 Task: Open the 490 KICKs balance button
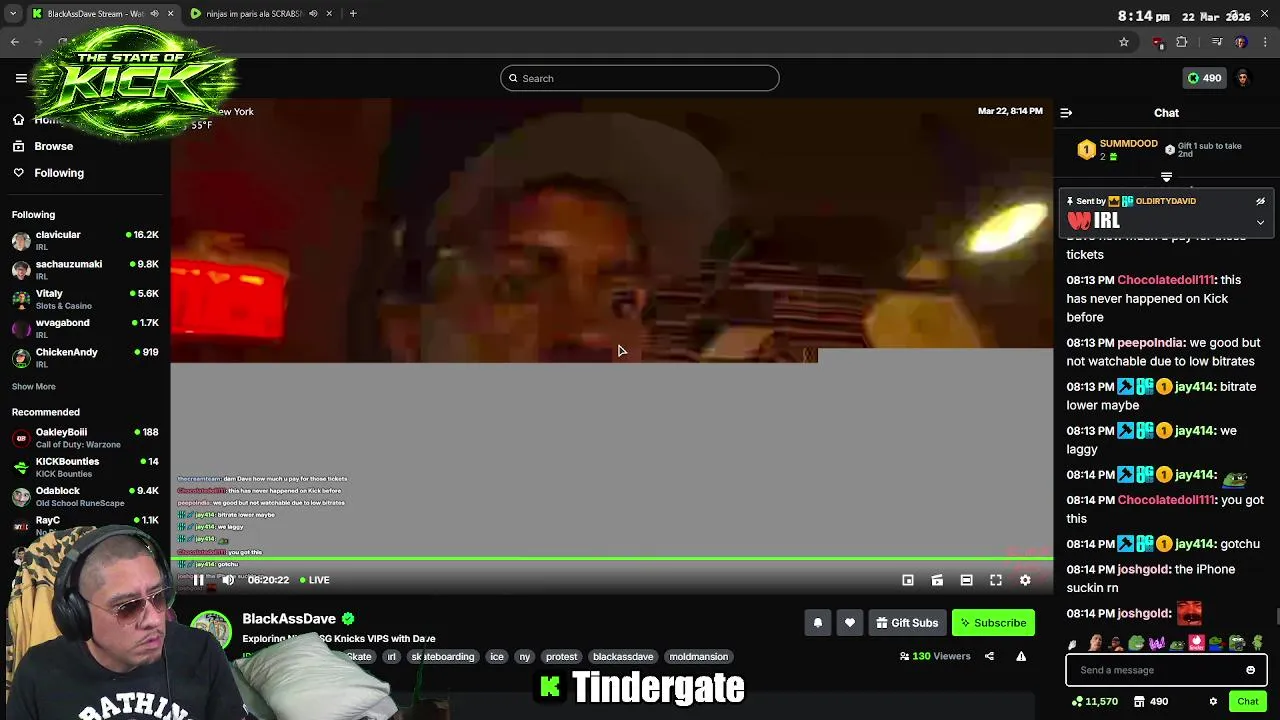[x=1204, y=78]
